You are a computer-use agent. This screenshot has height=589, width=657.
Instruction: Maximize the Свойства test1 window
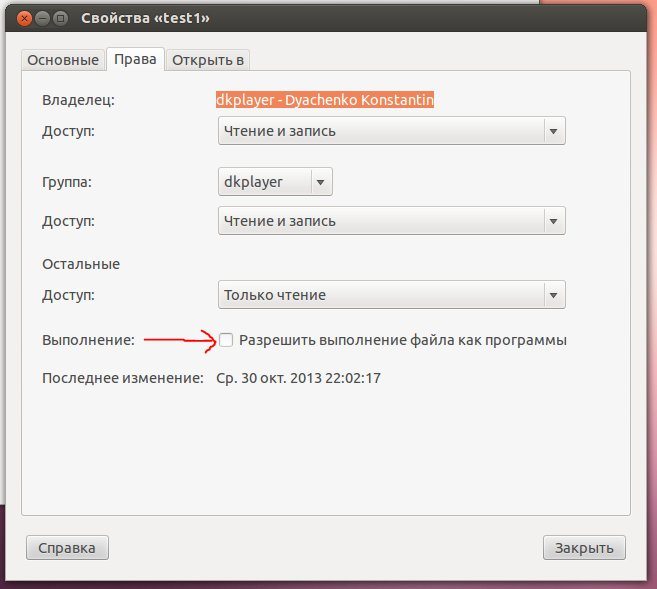point(61,18)
